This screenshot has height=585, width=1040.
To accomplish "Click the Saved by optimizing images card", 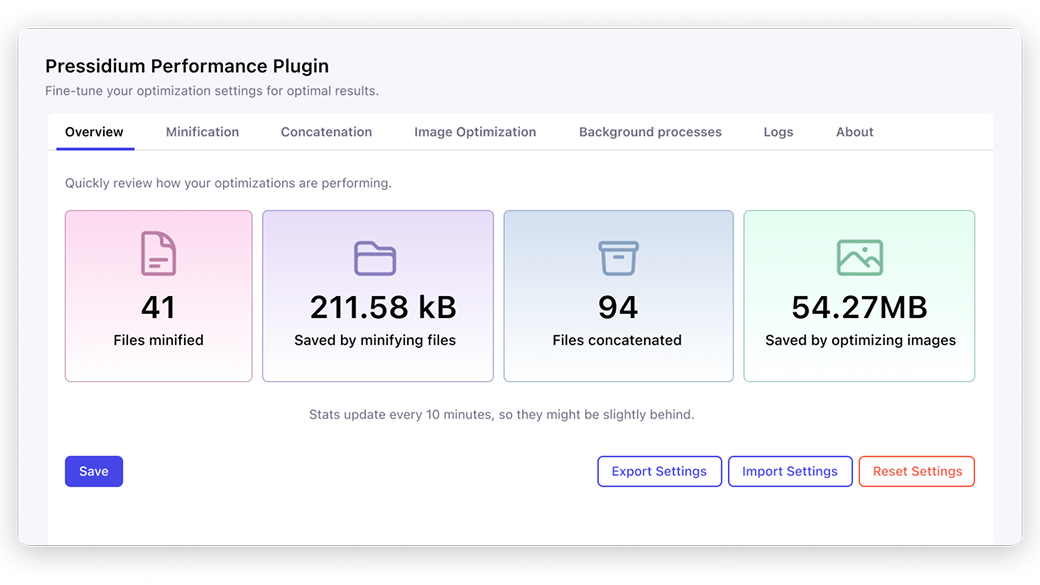I will [859, 295].
